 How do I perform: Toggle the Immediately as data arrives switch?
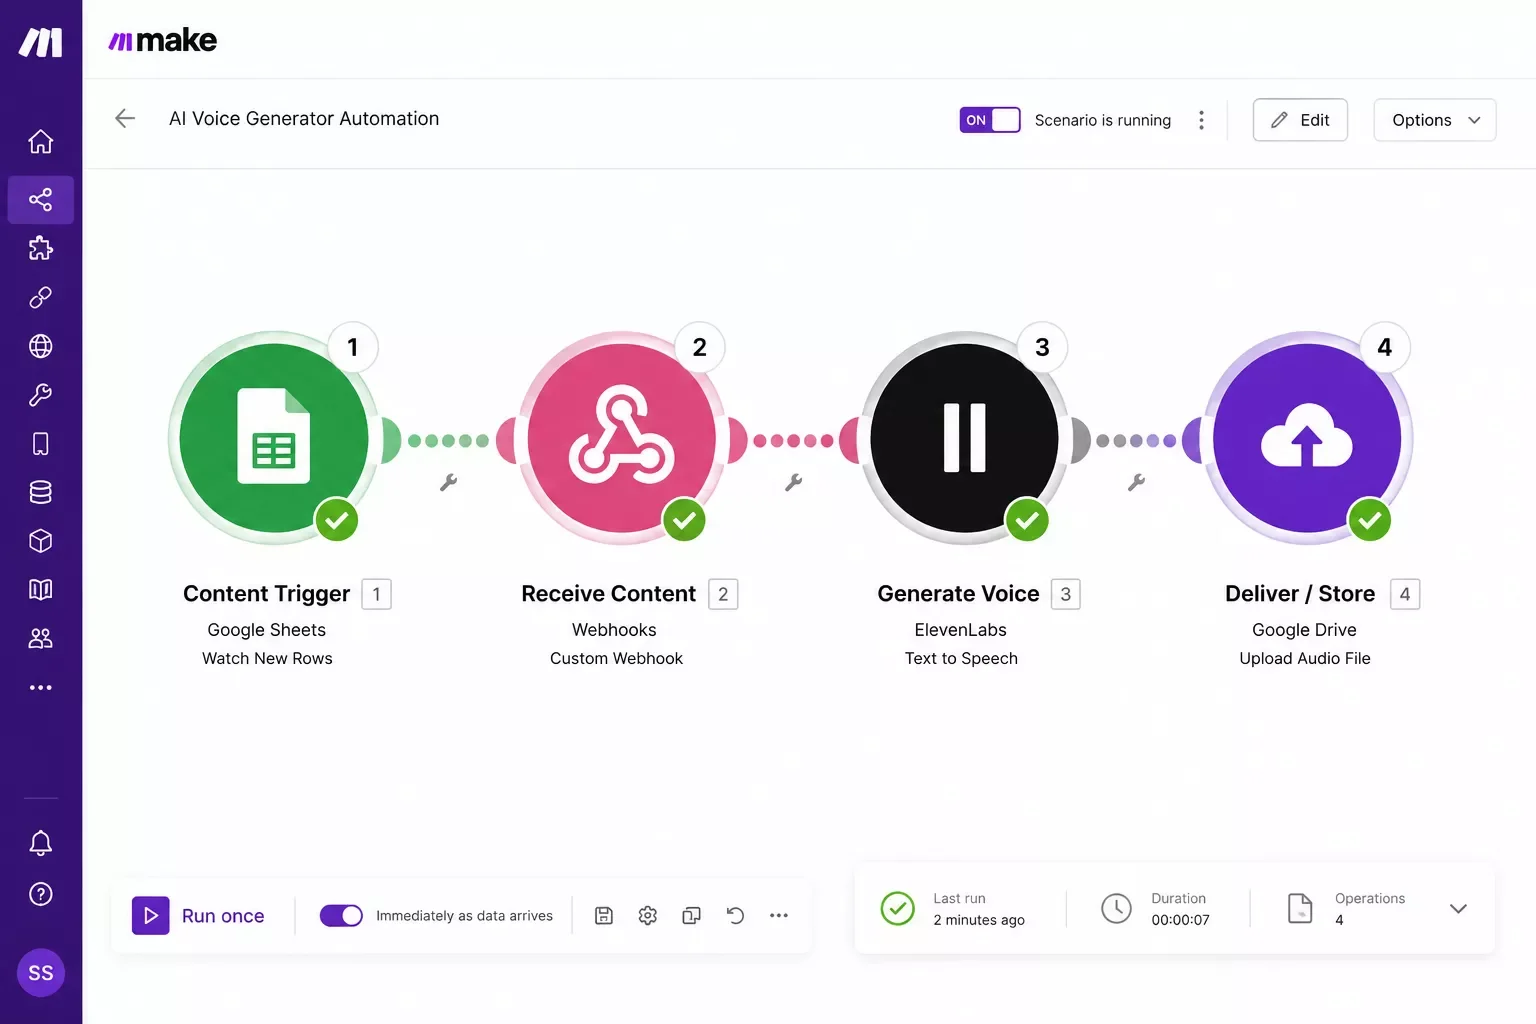(x=341, y=916)
